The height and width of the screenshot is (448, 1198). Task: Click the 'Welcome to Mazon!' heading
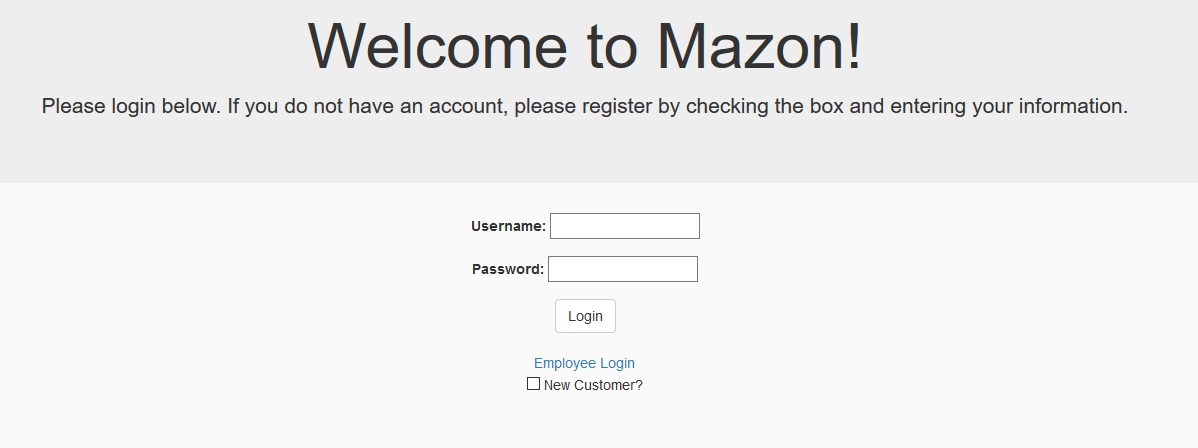pos(584,46)
